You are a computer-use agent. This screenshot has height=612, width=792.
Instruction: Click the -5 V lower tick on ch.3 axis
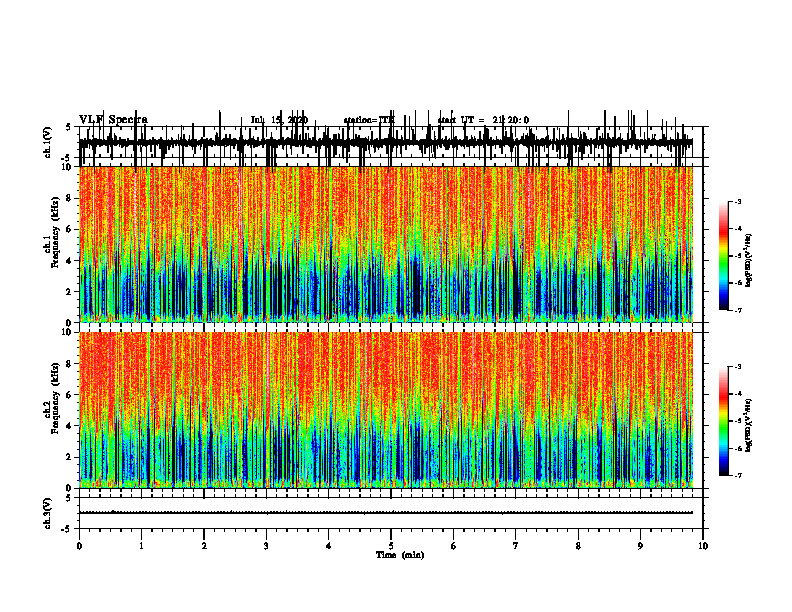pos(67,529)
